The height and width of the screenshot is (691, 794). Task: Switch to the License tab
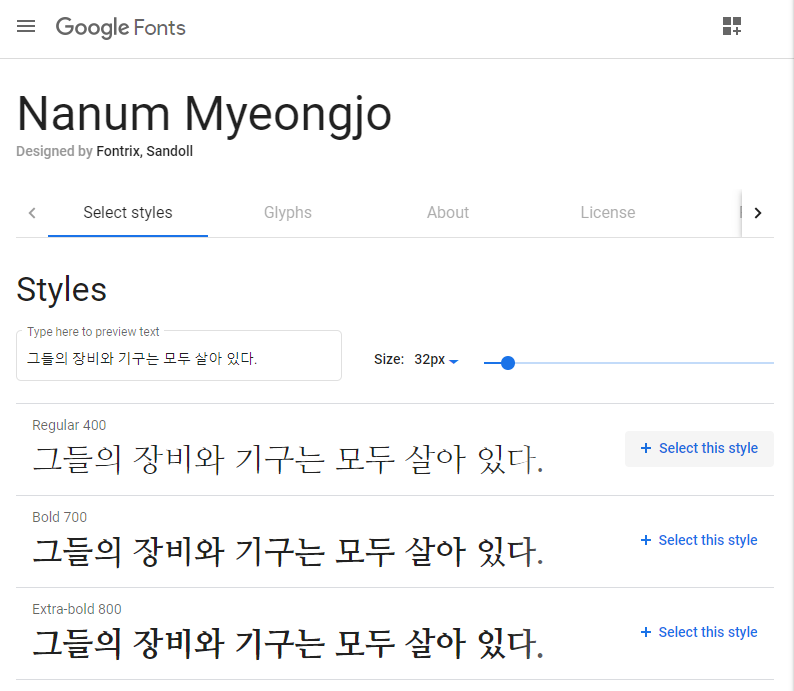pos(608,213)
